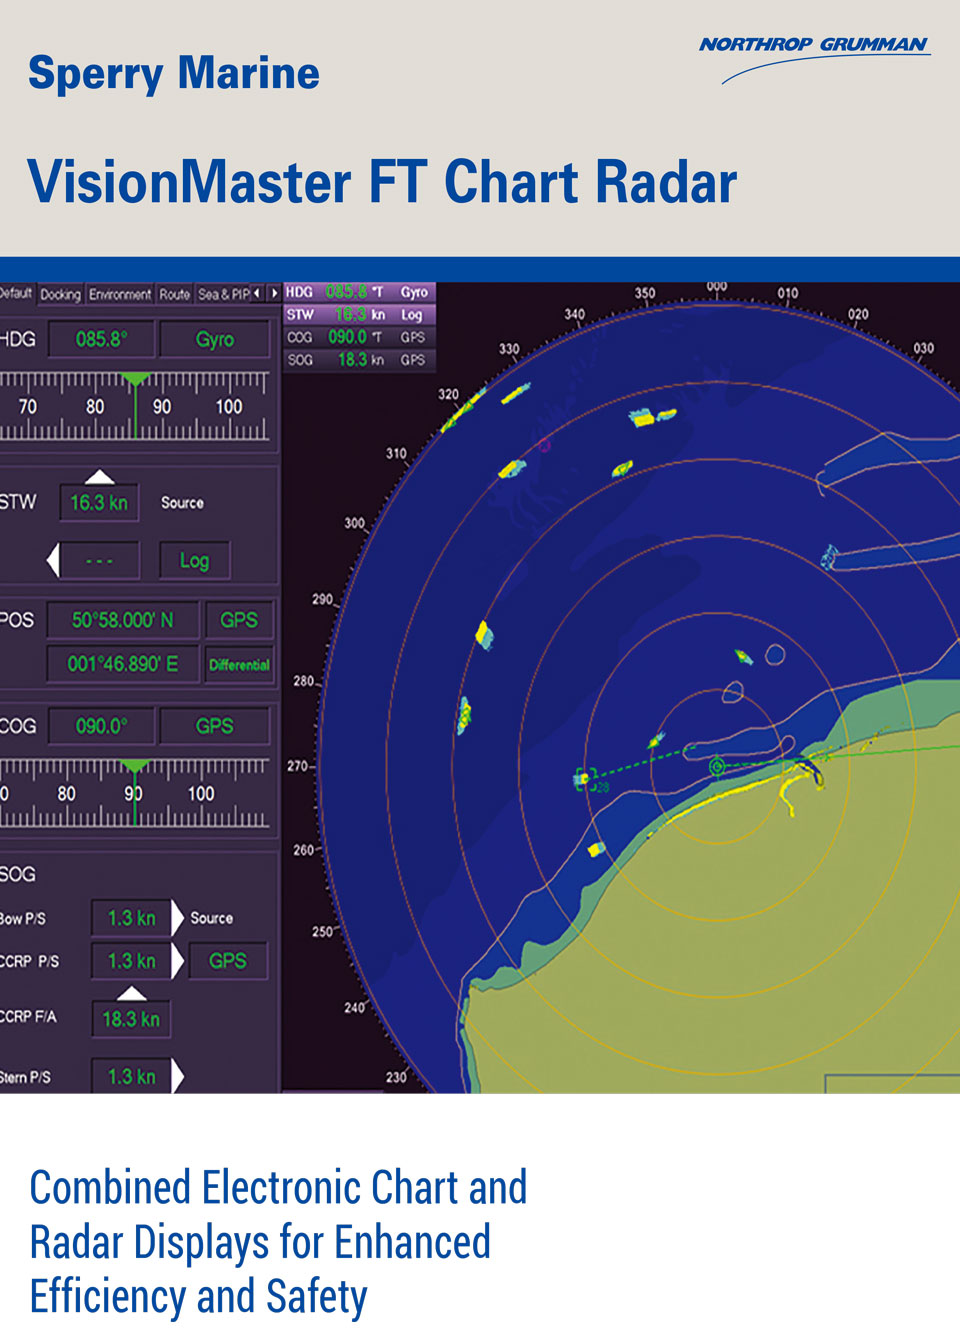Viewport: 960px width, 1334px height.
Task: Click the up arrow above STW 16.3 kn
Action: (99, 476)
